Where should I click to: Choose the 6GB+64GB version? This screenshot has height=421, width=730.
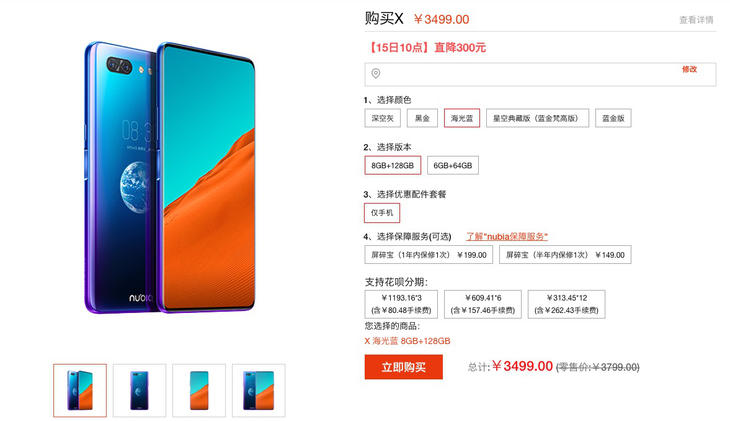pyautogui.click(x=453, y=165)
